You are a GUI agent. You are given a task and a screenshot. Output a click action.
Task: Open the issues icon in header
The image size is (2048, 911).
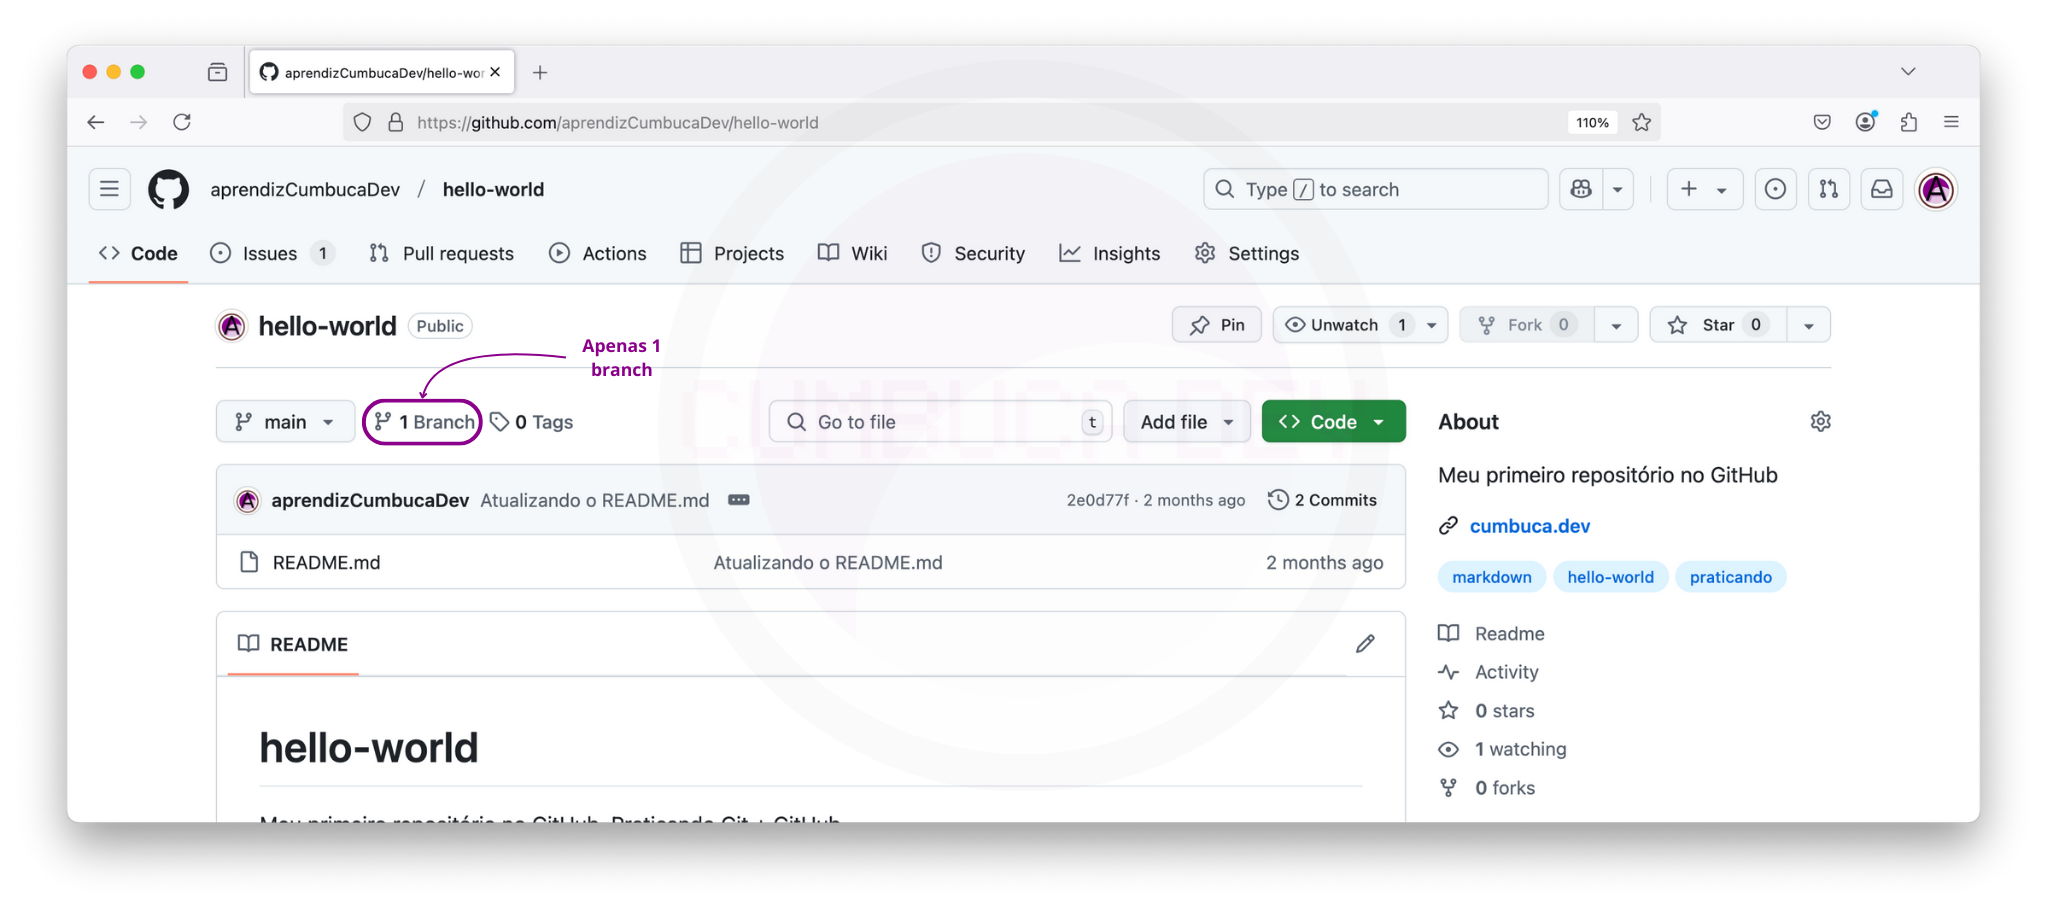pyautogui.click(x=1775, y=189)
